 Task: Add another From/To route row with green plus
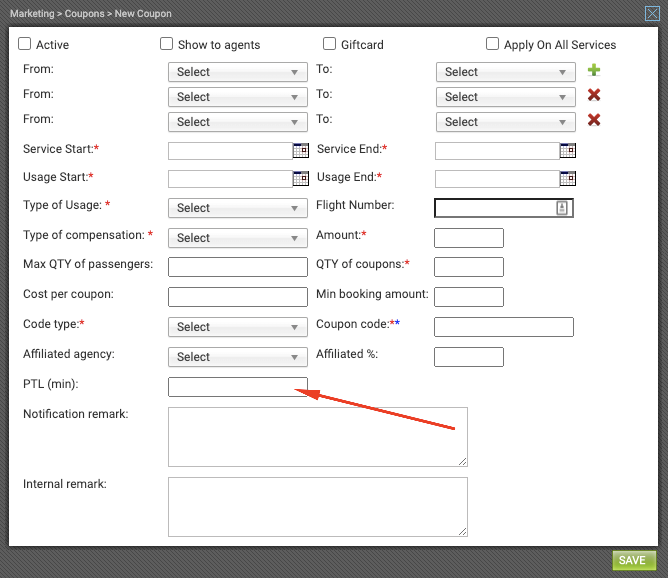pos(594,70)
